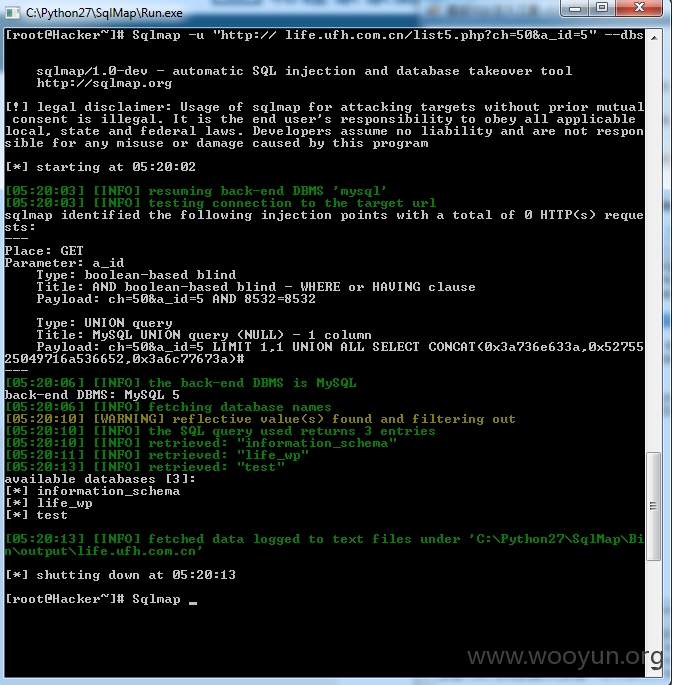Viewport: 673px width, 685px height.
Task: Click 'available databases [3]:' line
Action: [100, 479]
